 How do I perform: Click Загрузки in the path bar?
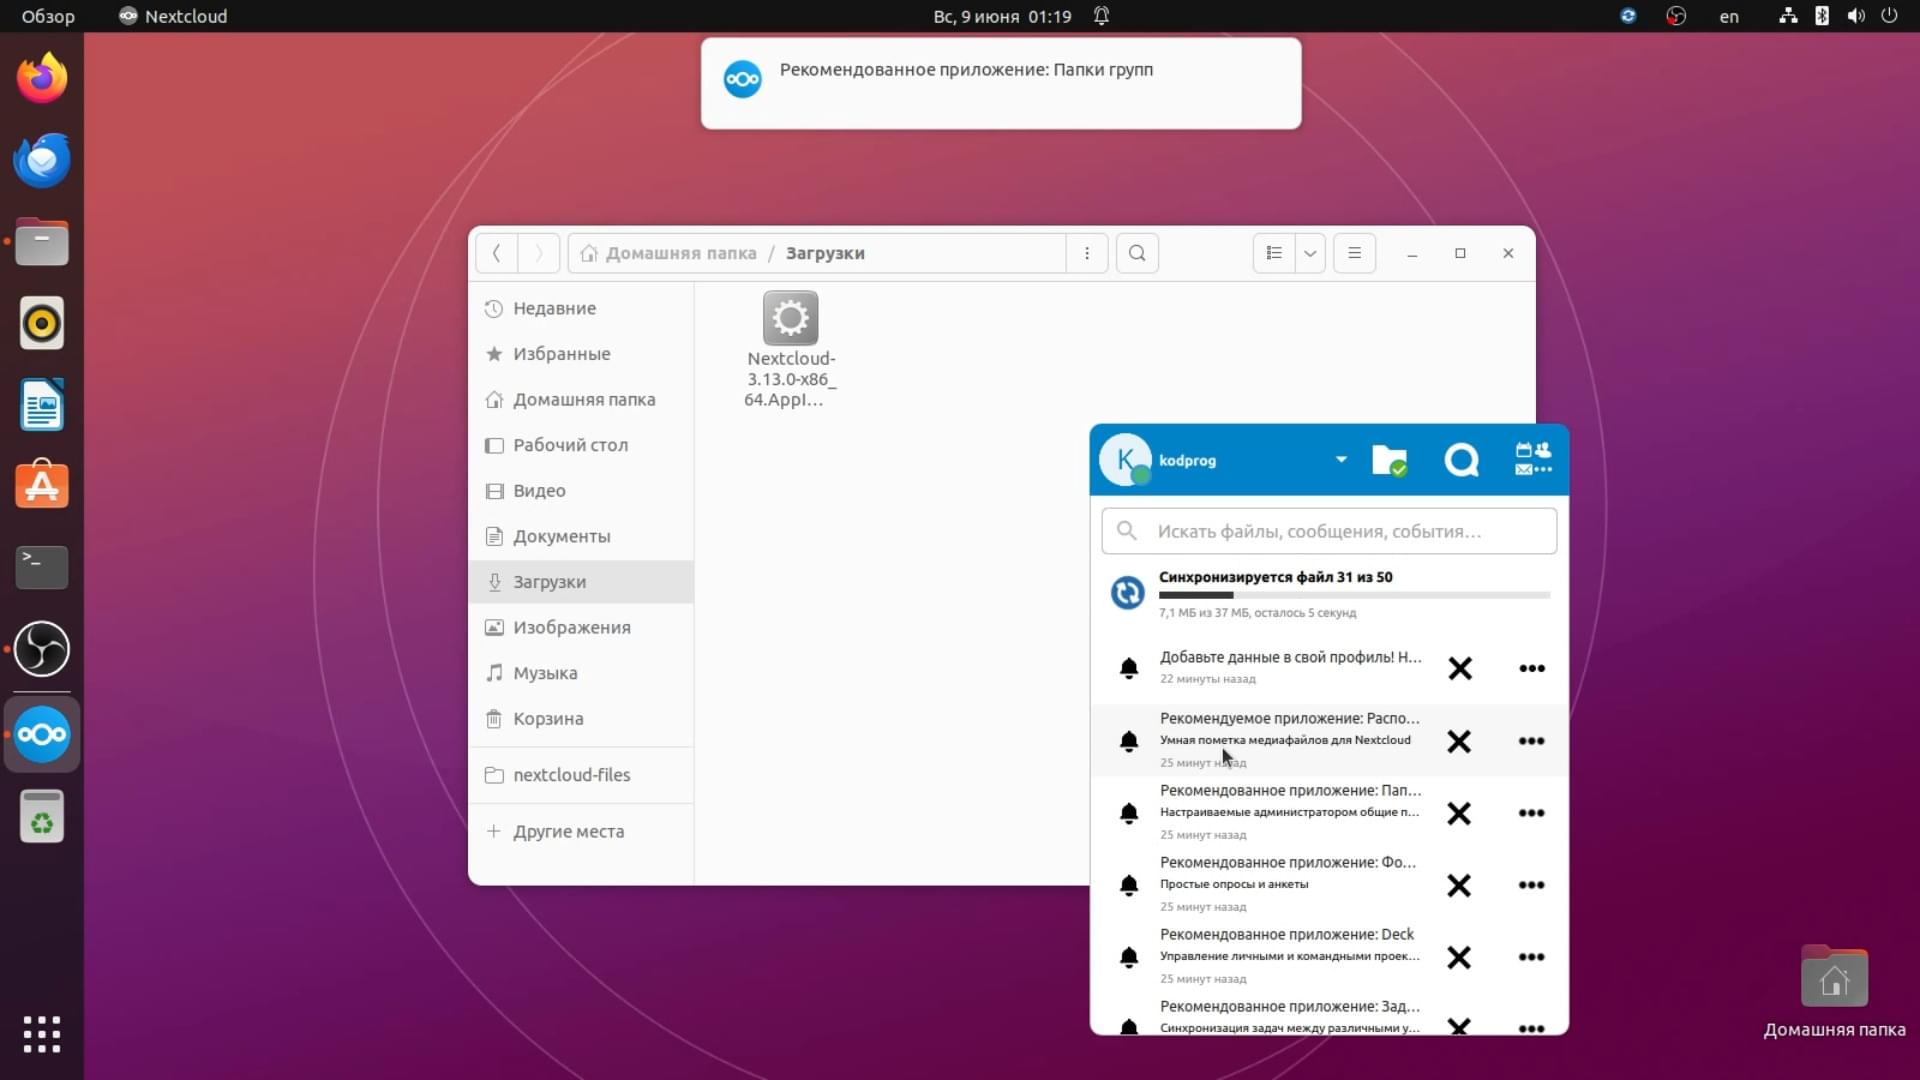(x=825, y=253)
